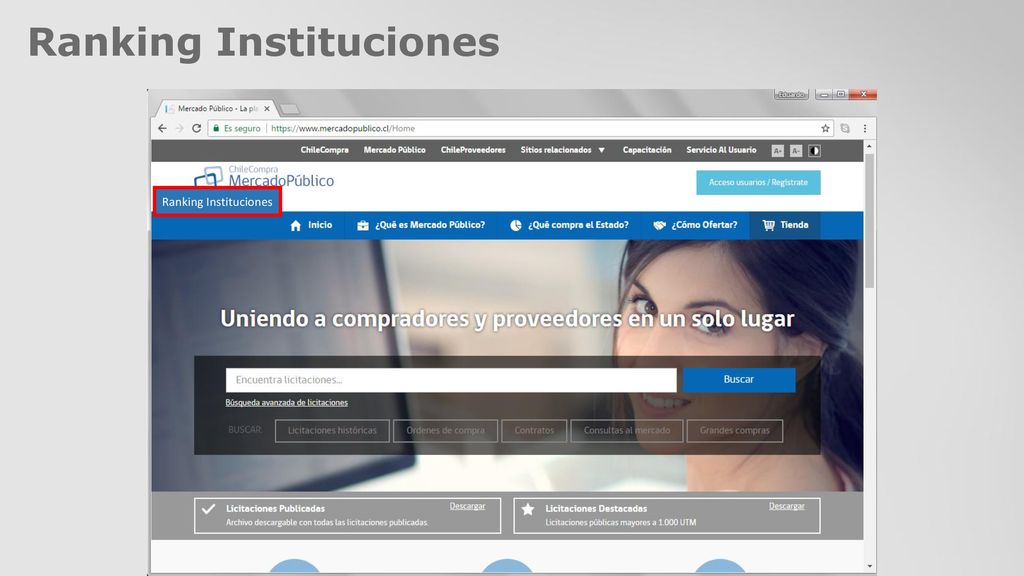Click scrollbar down arrow

coord(869,567)
